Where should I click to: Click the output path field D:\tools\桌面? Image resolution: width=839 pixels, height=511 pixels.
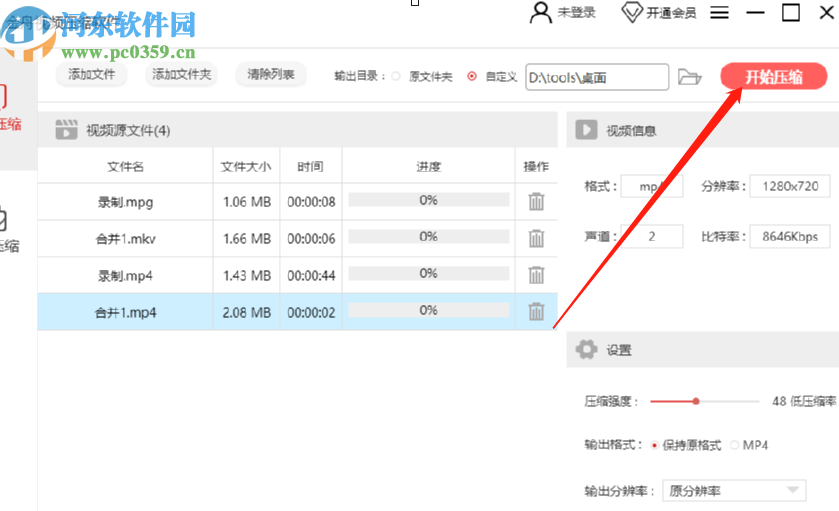597,77
